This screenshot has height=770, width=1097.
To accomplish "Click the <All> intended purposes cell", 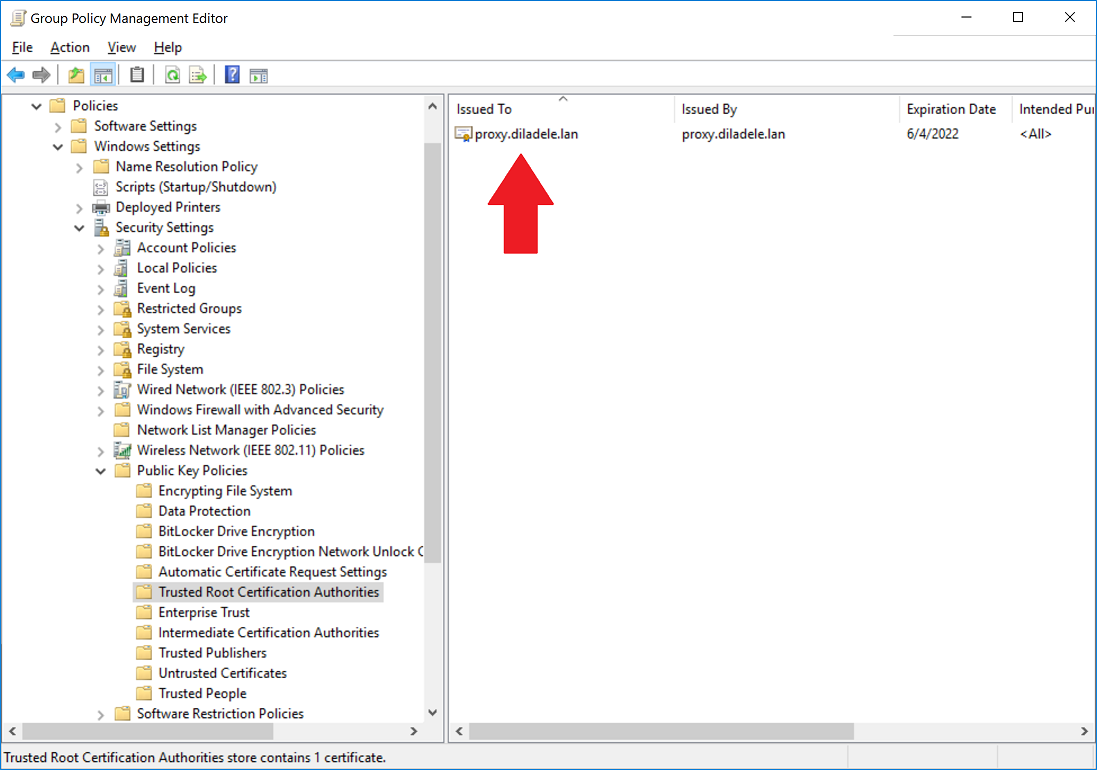I will click(x=1035, y=134).
